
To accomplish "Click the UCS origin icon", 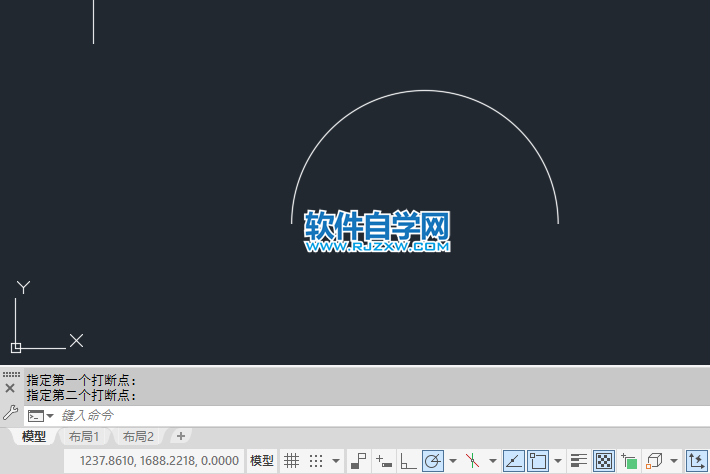I will [16, 348].
